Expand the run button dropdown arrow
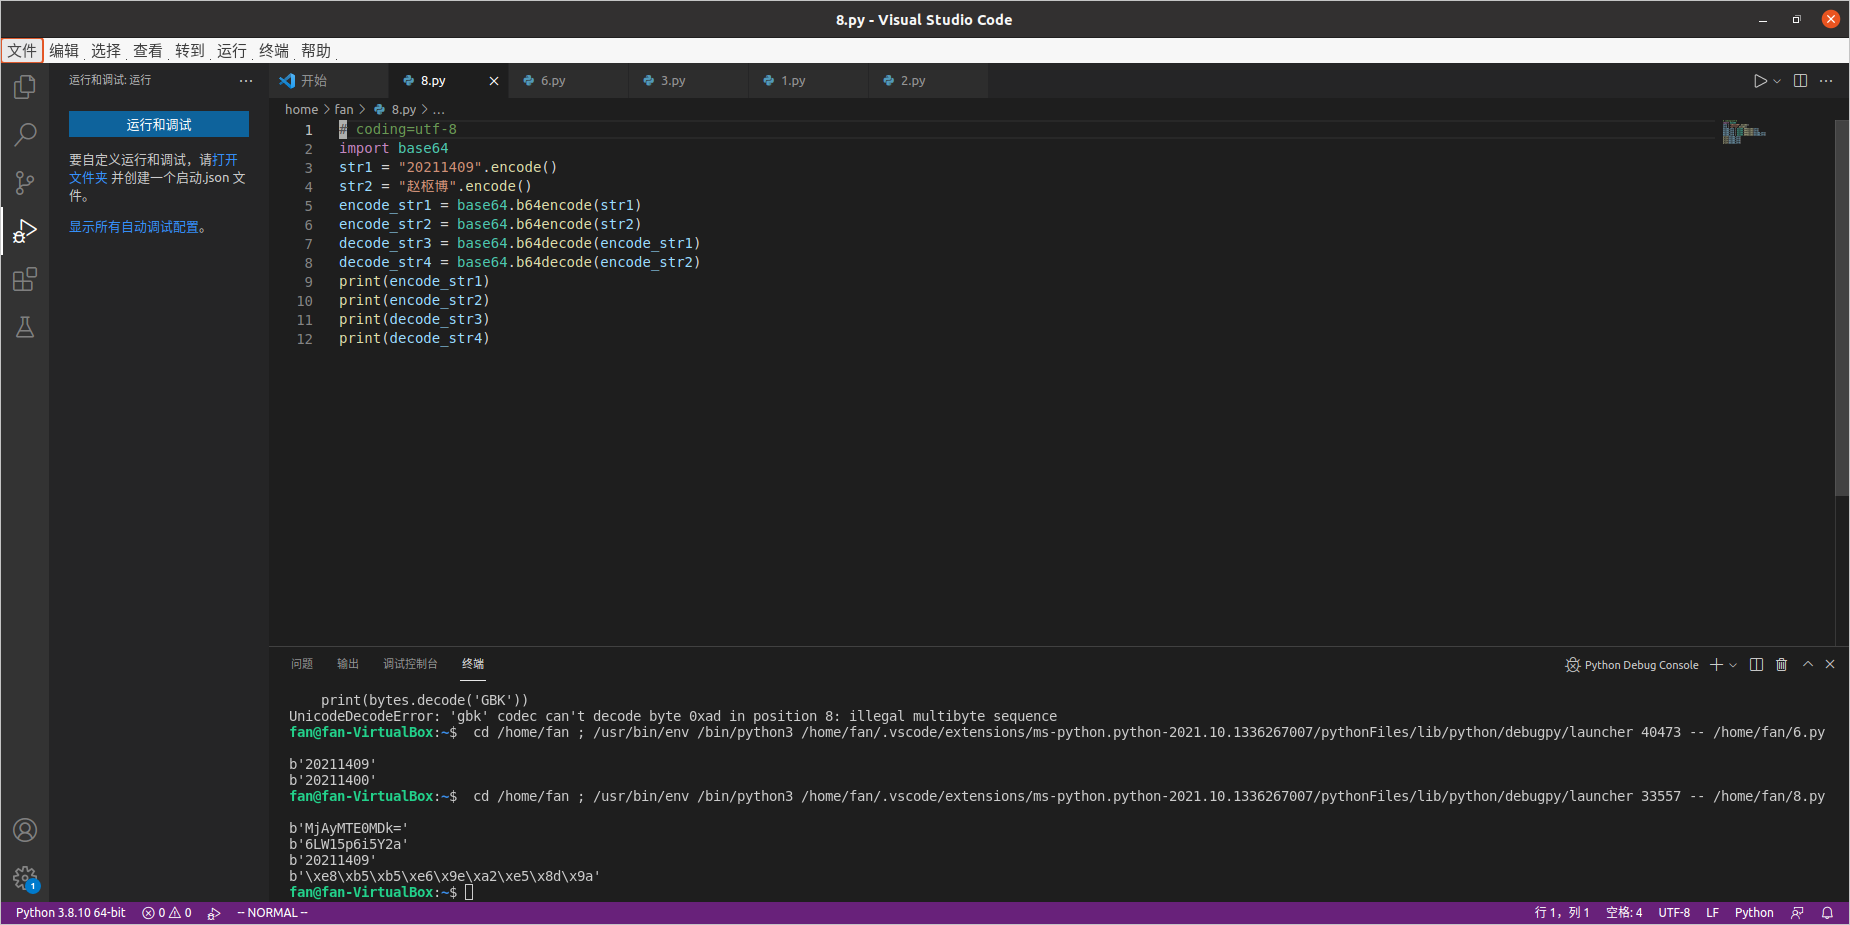 click(1777, 81)
